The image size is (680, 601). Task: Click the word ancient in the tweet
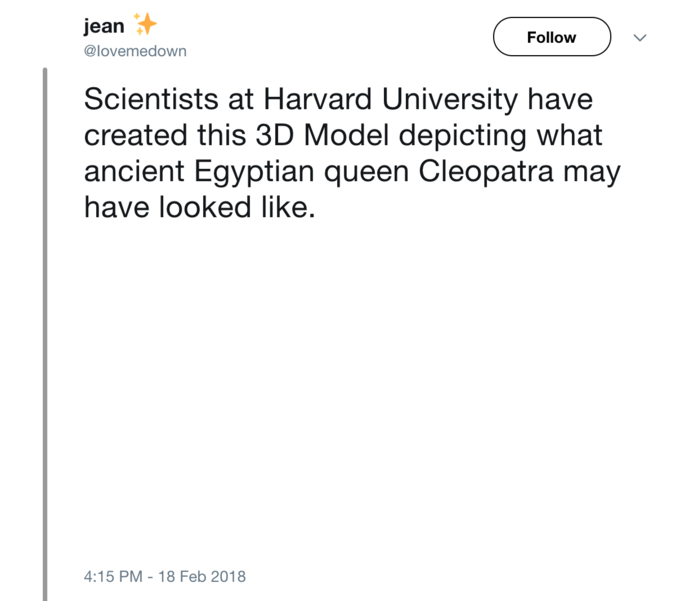134,171
